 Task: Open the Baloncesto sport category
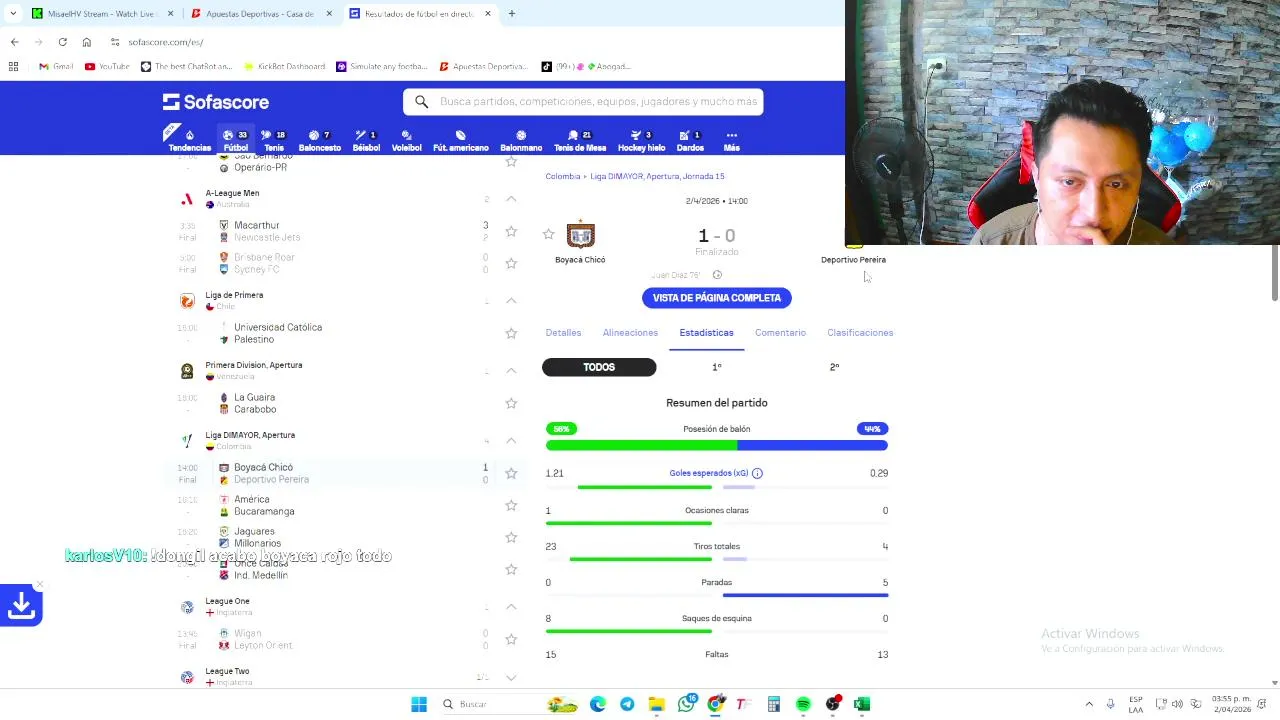point(320,140)
